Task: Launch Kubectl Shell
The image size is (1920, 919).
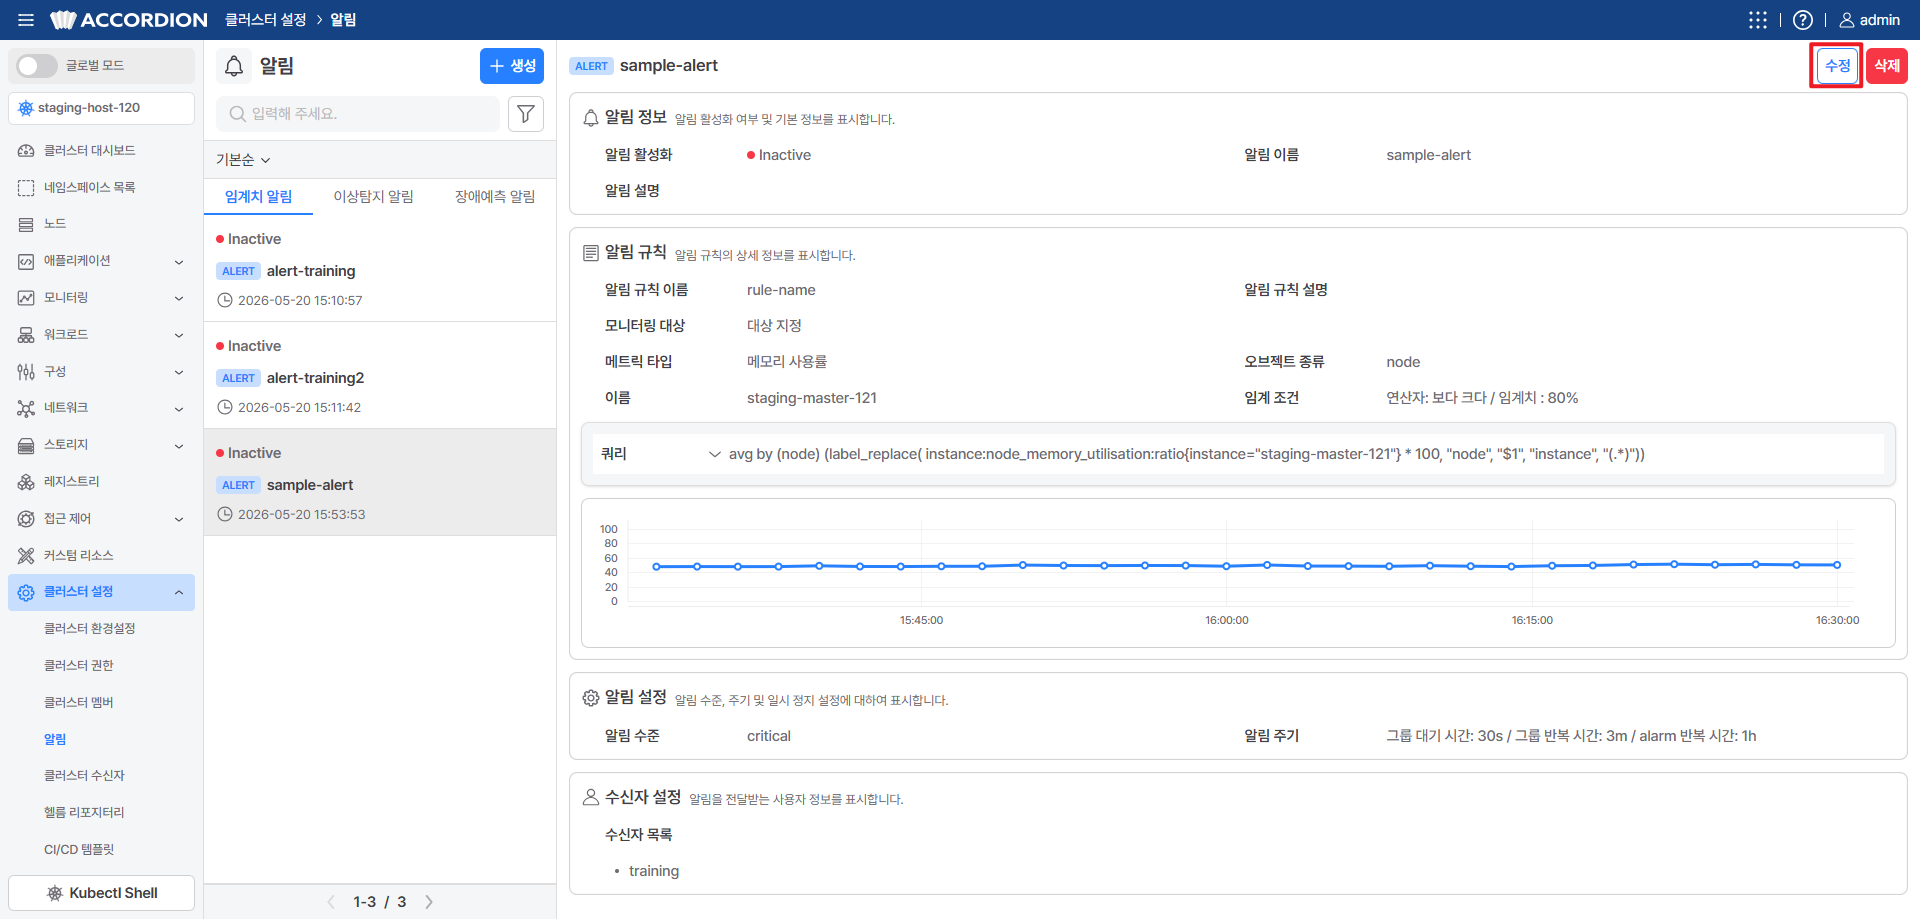Action: (x=101, y=893)
